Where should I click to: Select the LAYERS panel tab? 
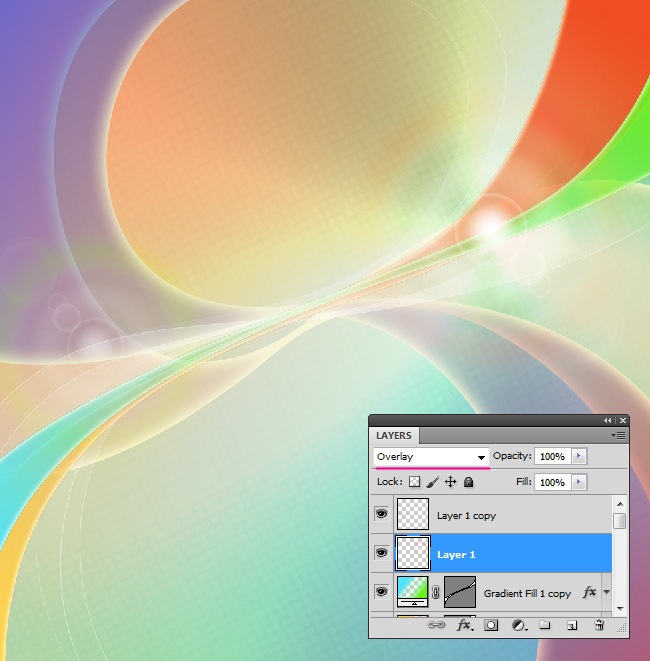tap(394, 436)
